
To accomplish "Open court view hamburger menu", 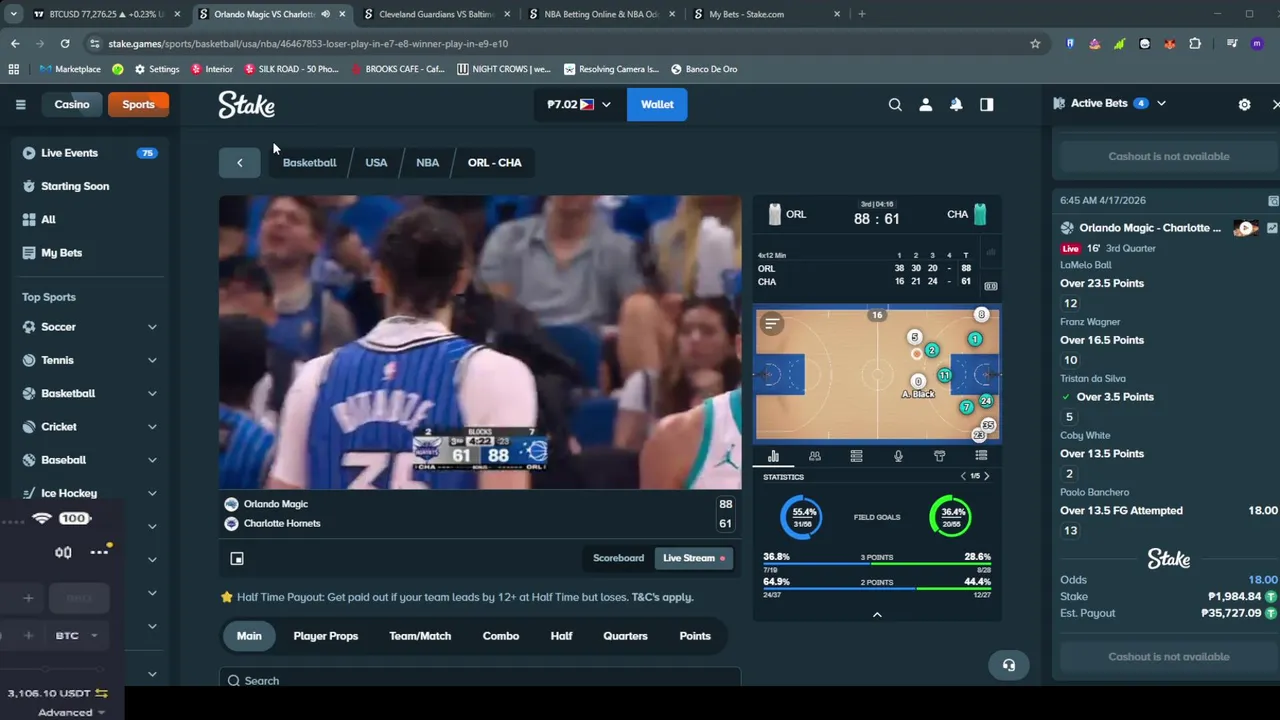I will pyautogui.click(x=771, y=324).
